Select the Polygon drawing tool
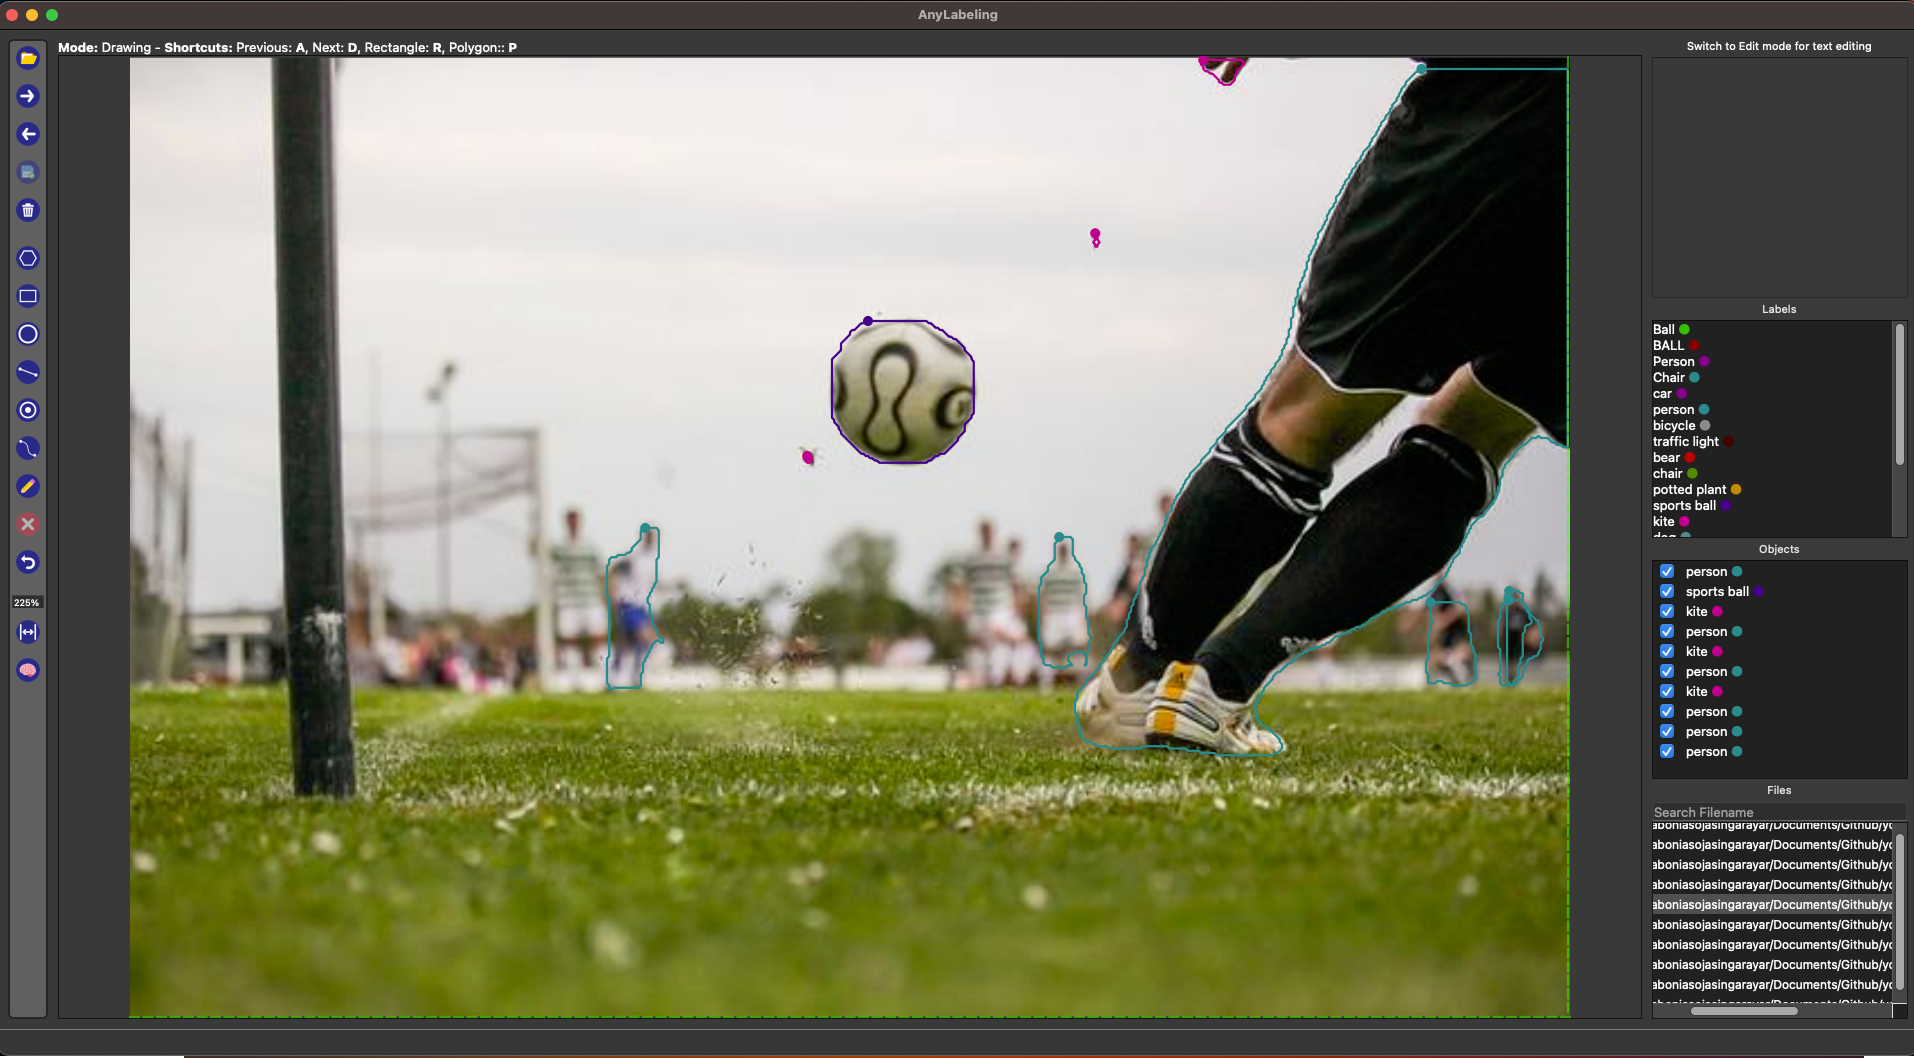Viewport: 1914px width, 1058px height. pyautogui.click(x=28, y=258)
